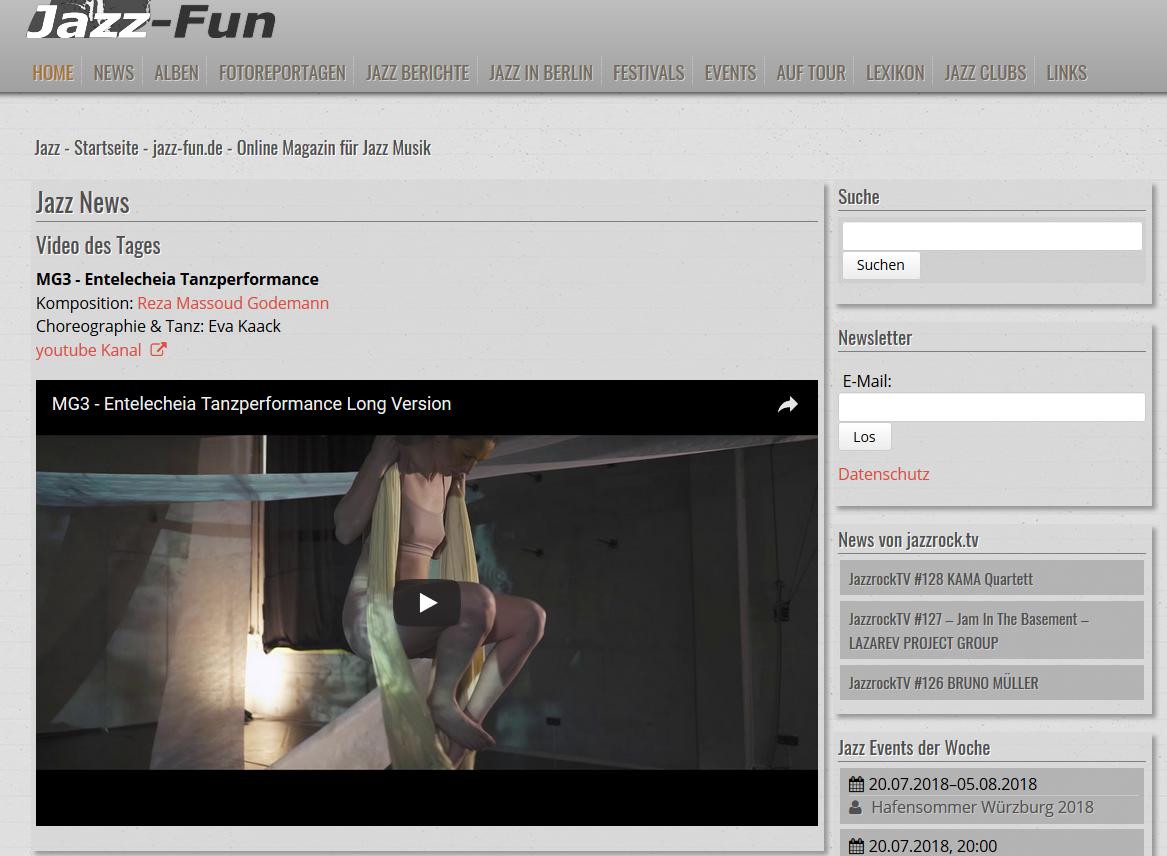The width and height of the screenshot is (1167, 856).
Task: Go to JAZZ CLUBS
Action: coord(985,72)
